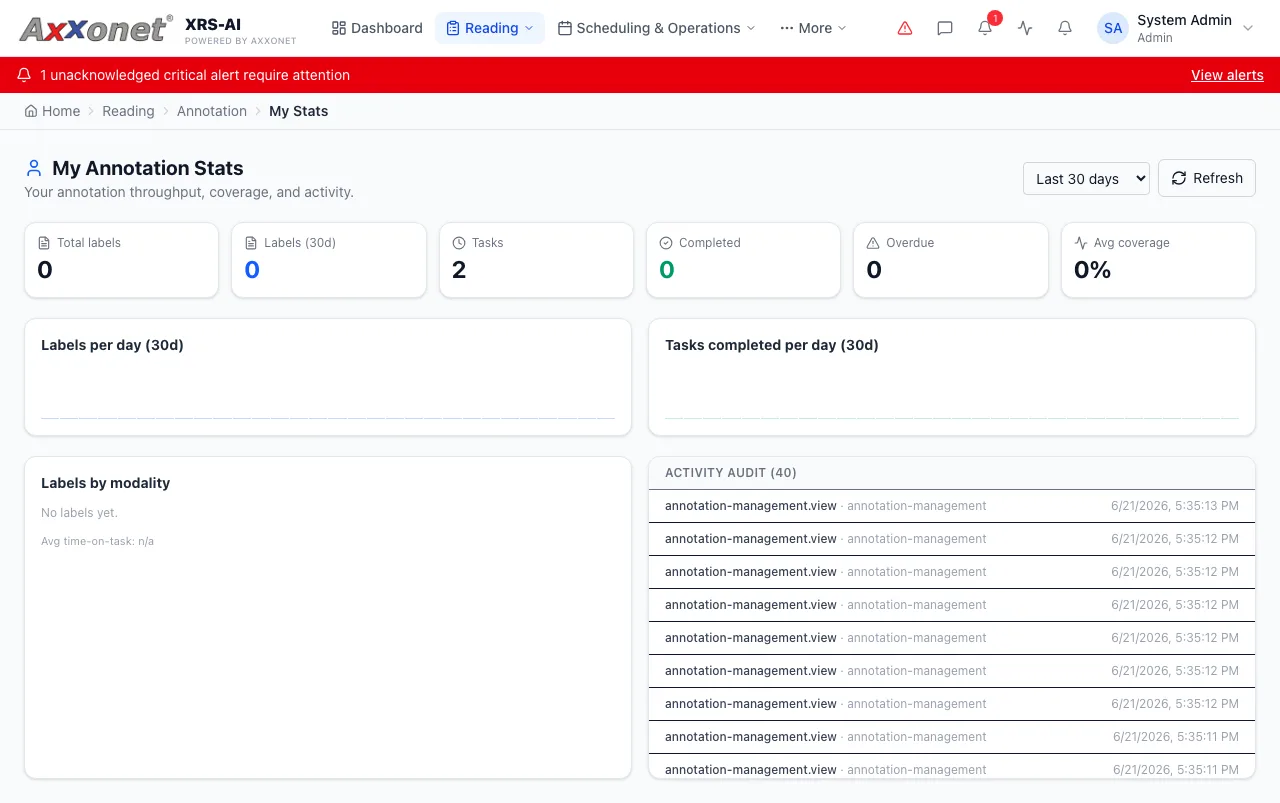
Task: Click 'Avg time-on-task: n/a' text
Action: pyautogui.click(x=97, y=541)
